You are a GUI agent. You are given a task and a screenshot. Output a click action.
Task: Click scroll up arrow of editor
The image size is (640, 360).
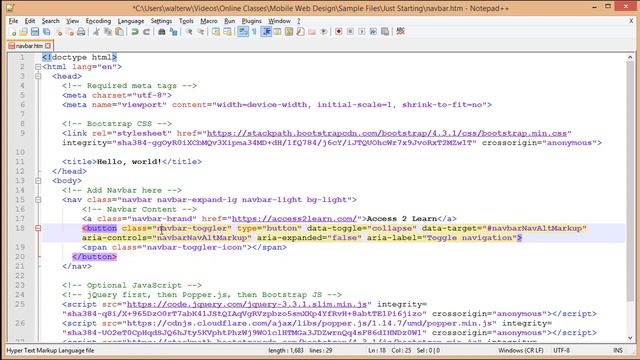coord(630,58)
